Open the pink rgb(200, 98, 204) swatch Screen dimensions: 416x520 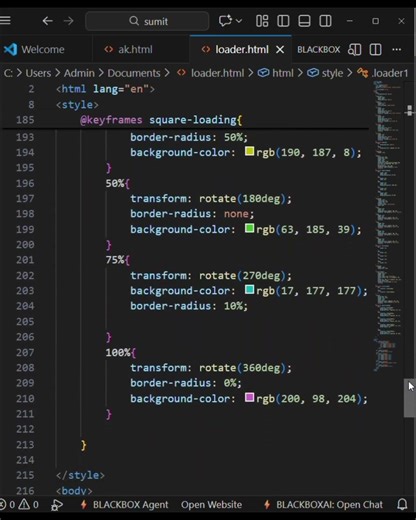[249, 397]
